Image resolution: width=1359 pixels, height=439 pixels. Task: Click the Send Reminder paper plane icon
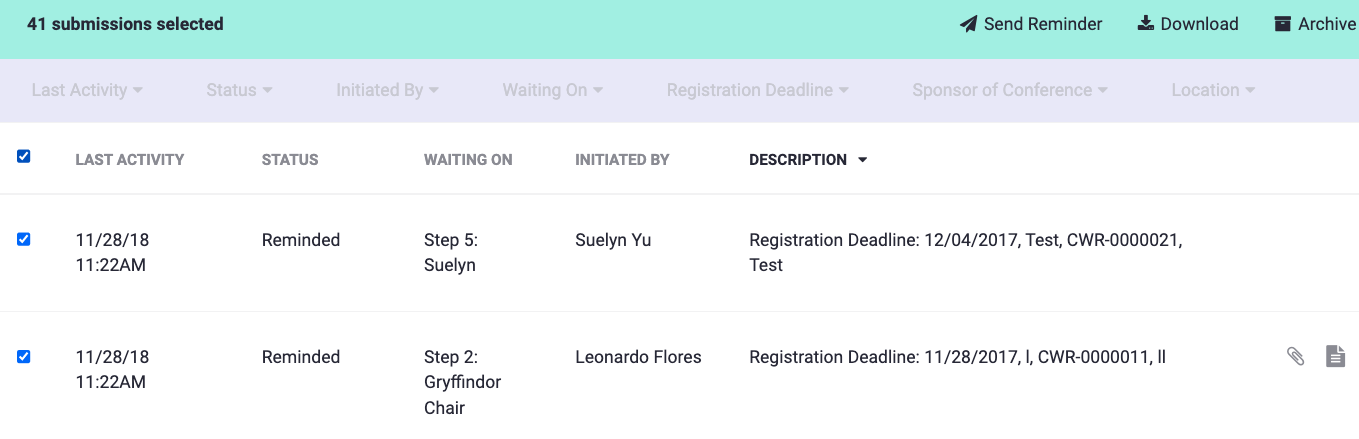(968, 24)
